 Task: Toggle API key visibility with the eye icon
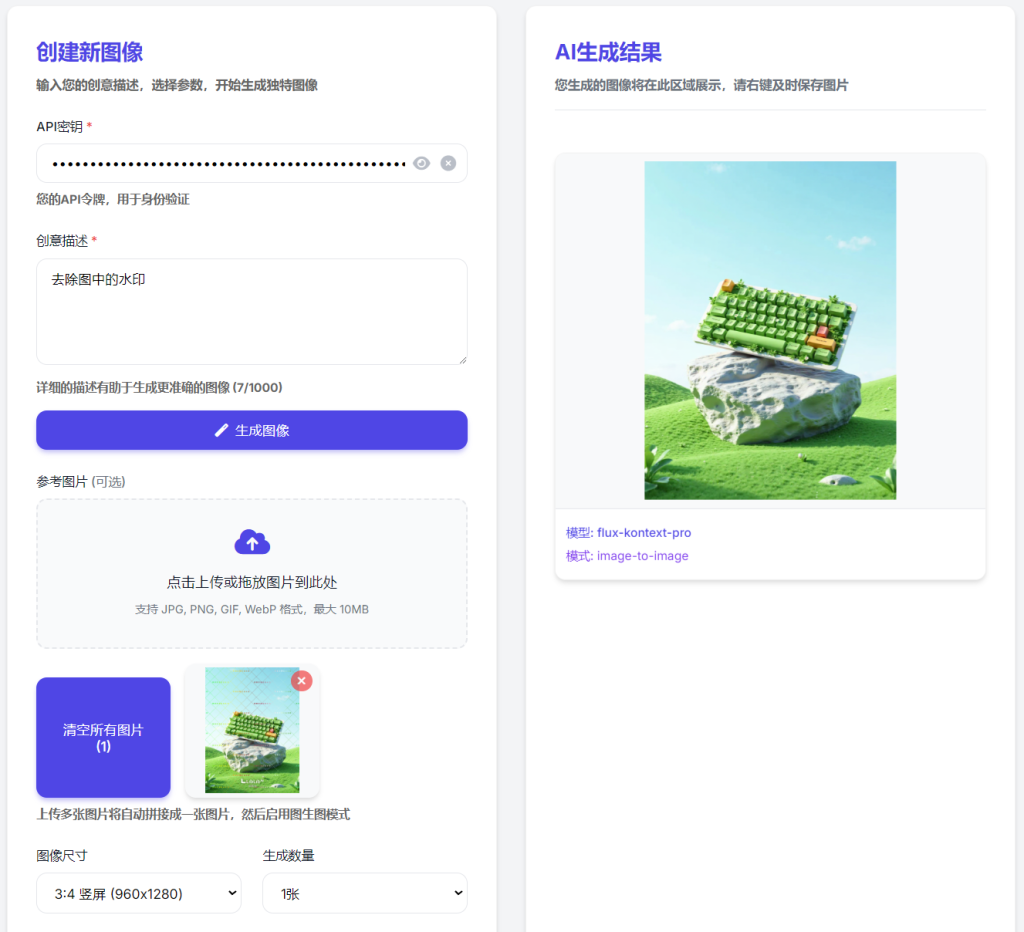(x=422, y=163)
